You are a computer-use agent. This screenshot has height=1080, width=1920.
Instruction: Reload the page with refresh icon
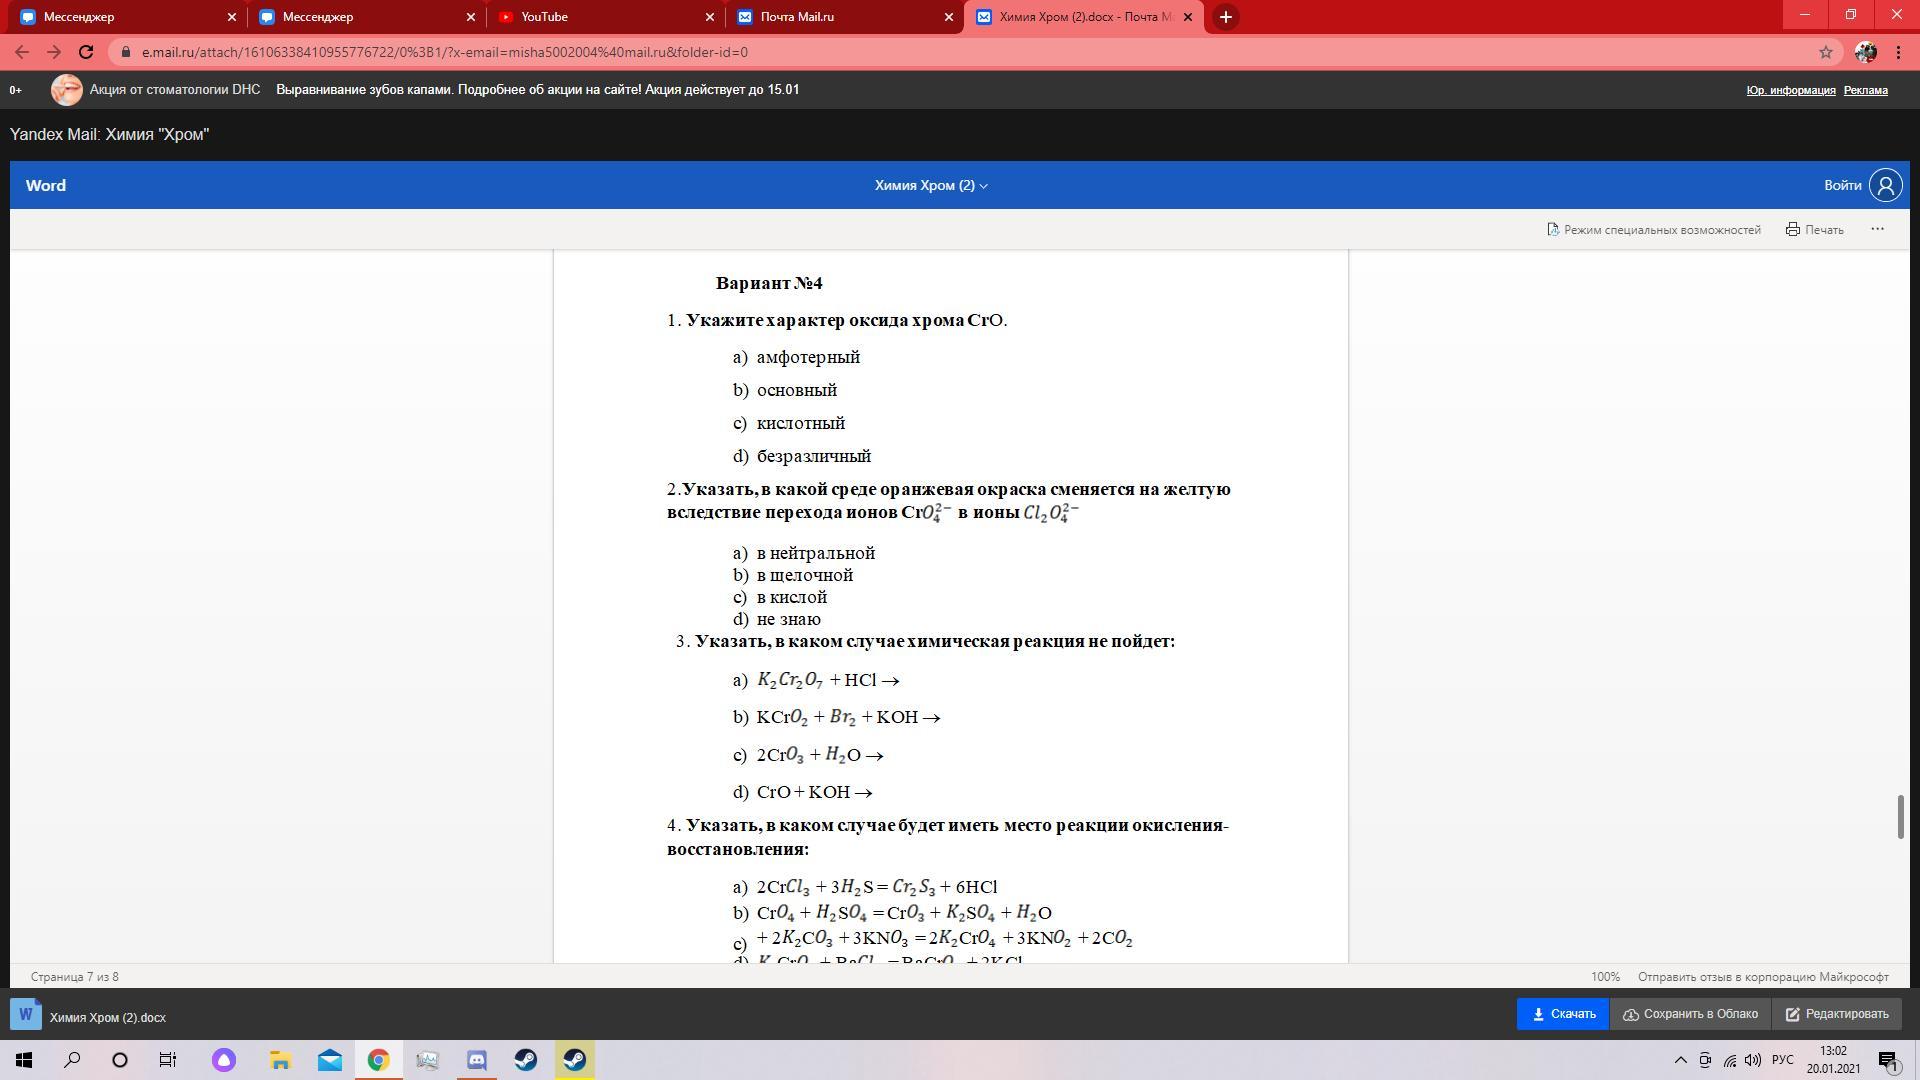[86, 52]
